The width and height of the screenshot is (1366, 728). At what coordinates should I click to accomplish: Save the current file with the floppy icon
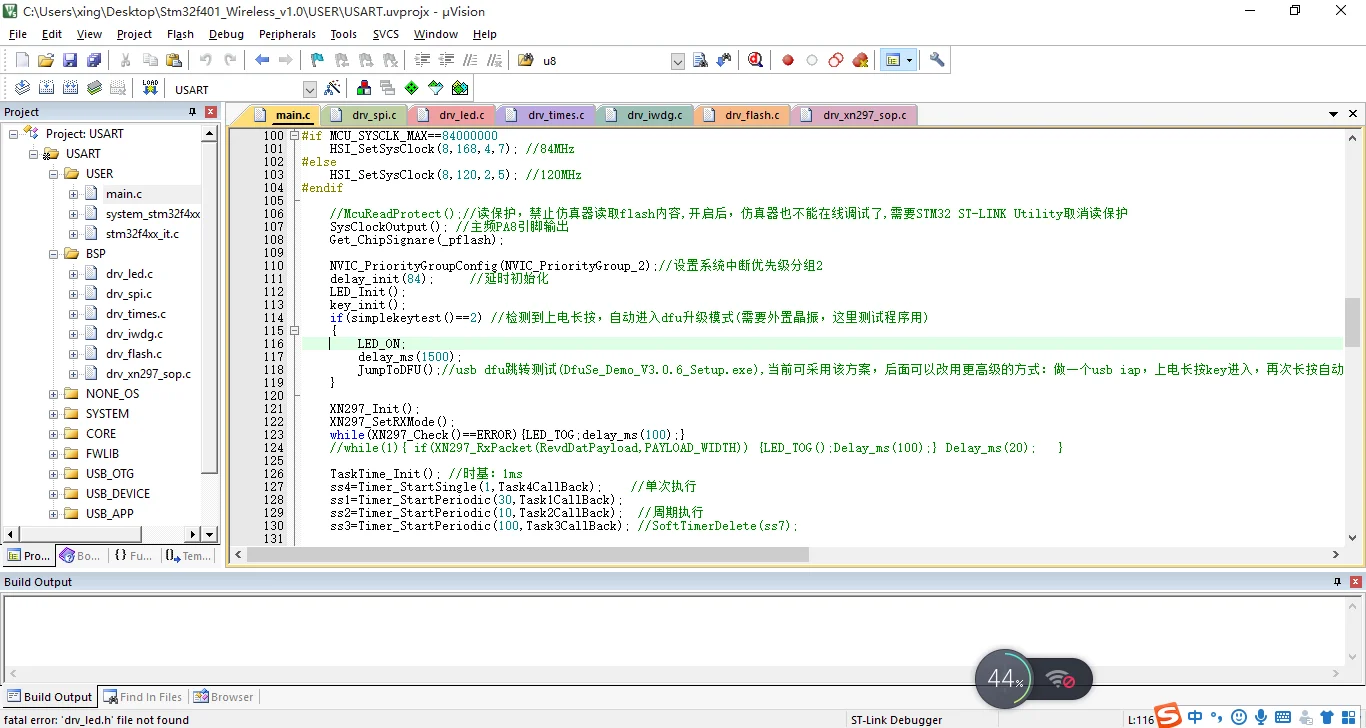click(70, 60)
